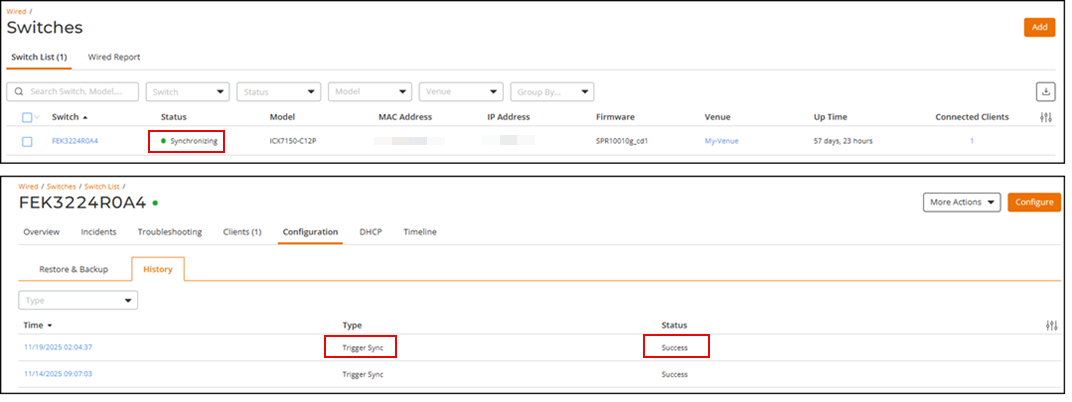Screen dimensions: 1072x402
Task: Select all switches header checkbox
Action: pyautogui.click(x=27, y=118)
